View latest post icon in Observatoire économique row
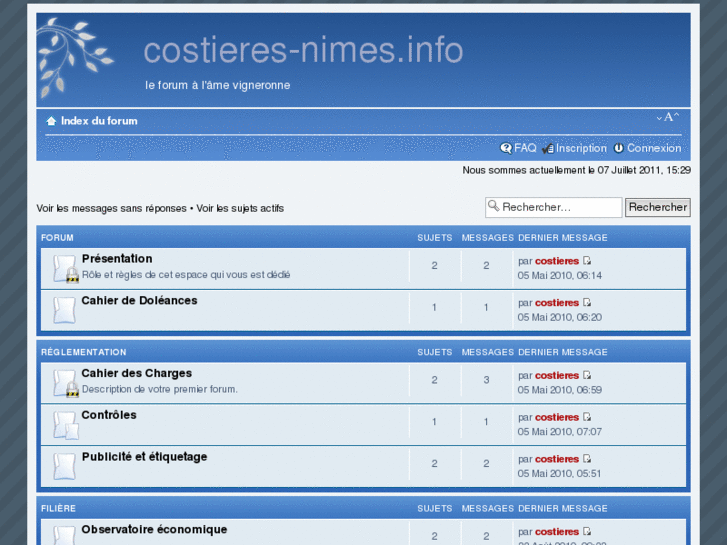The image size is (727, 545). [x=587, y=532]
